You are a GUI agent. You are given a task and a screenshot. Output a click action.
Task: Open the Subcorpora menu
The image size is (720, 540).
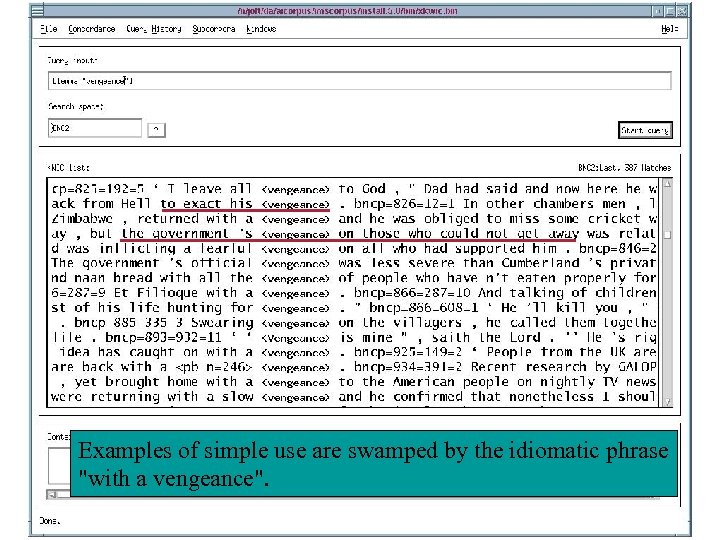[214, 29]
